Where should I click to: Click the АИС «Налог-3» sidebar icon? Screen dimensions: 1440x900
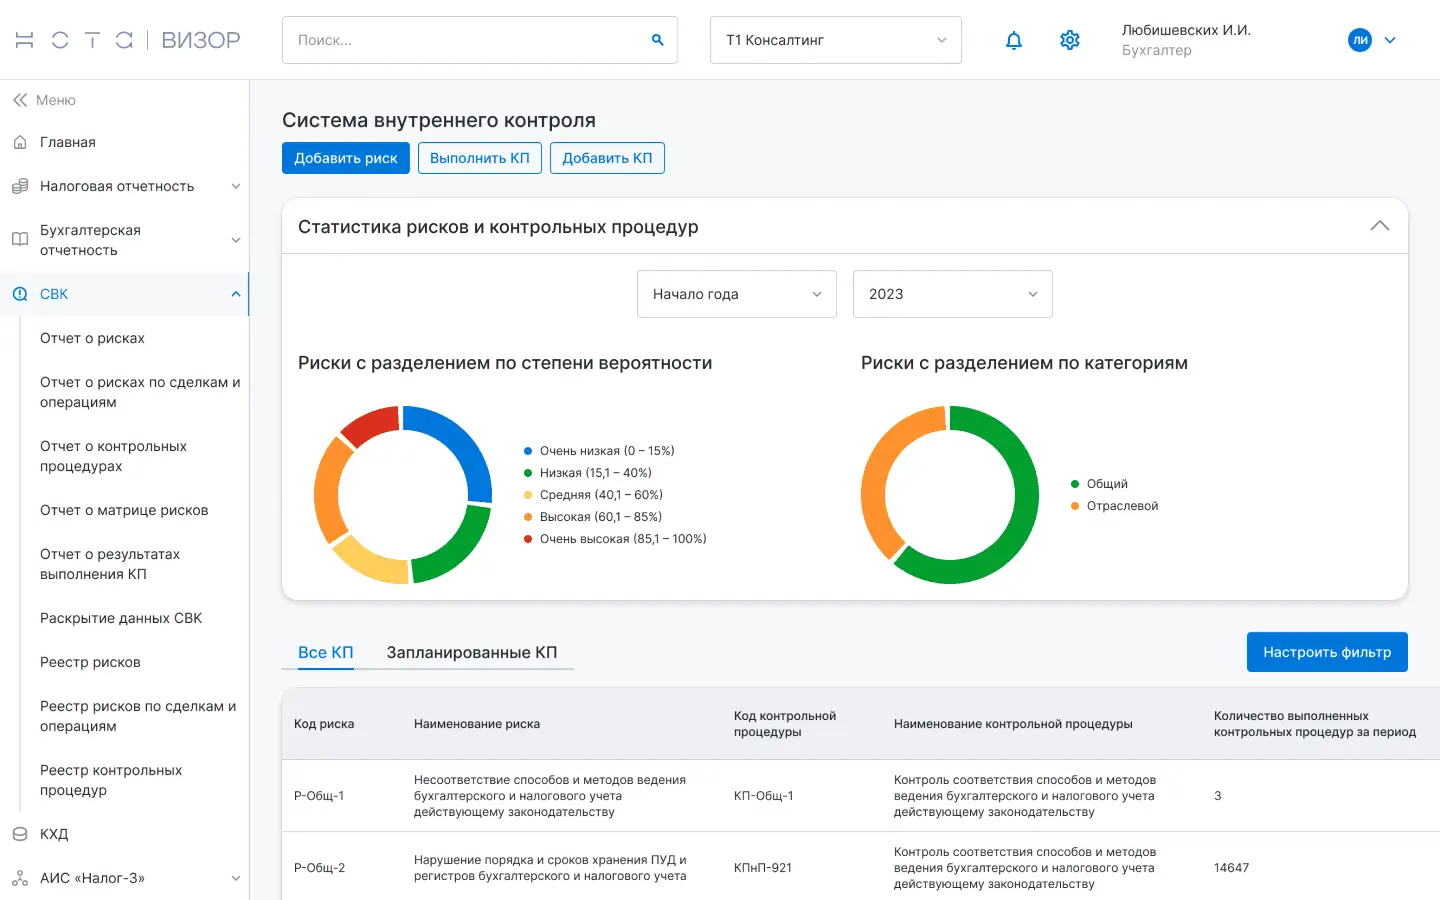20,878
